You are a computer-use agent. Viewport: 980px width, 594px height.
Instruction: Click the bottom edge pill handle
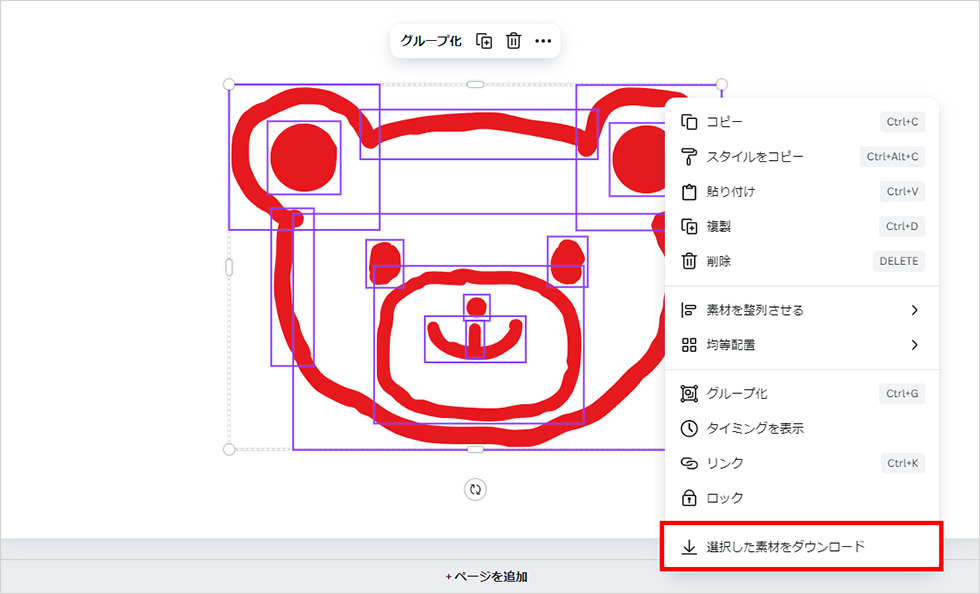(475, 450)
